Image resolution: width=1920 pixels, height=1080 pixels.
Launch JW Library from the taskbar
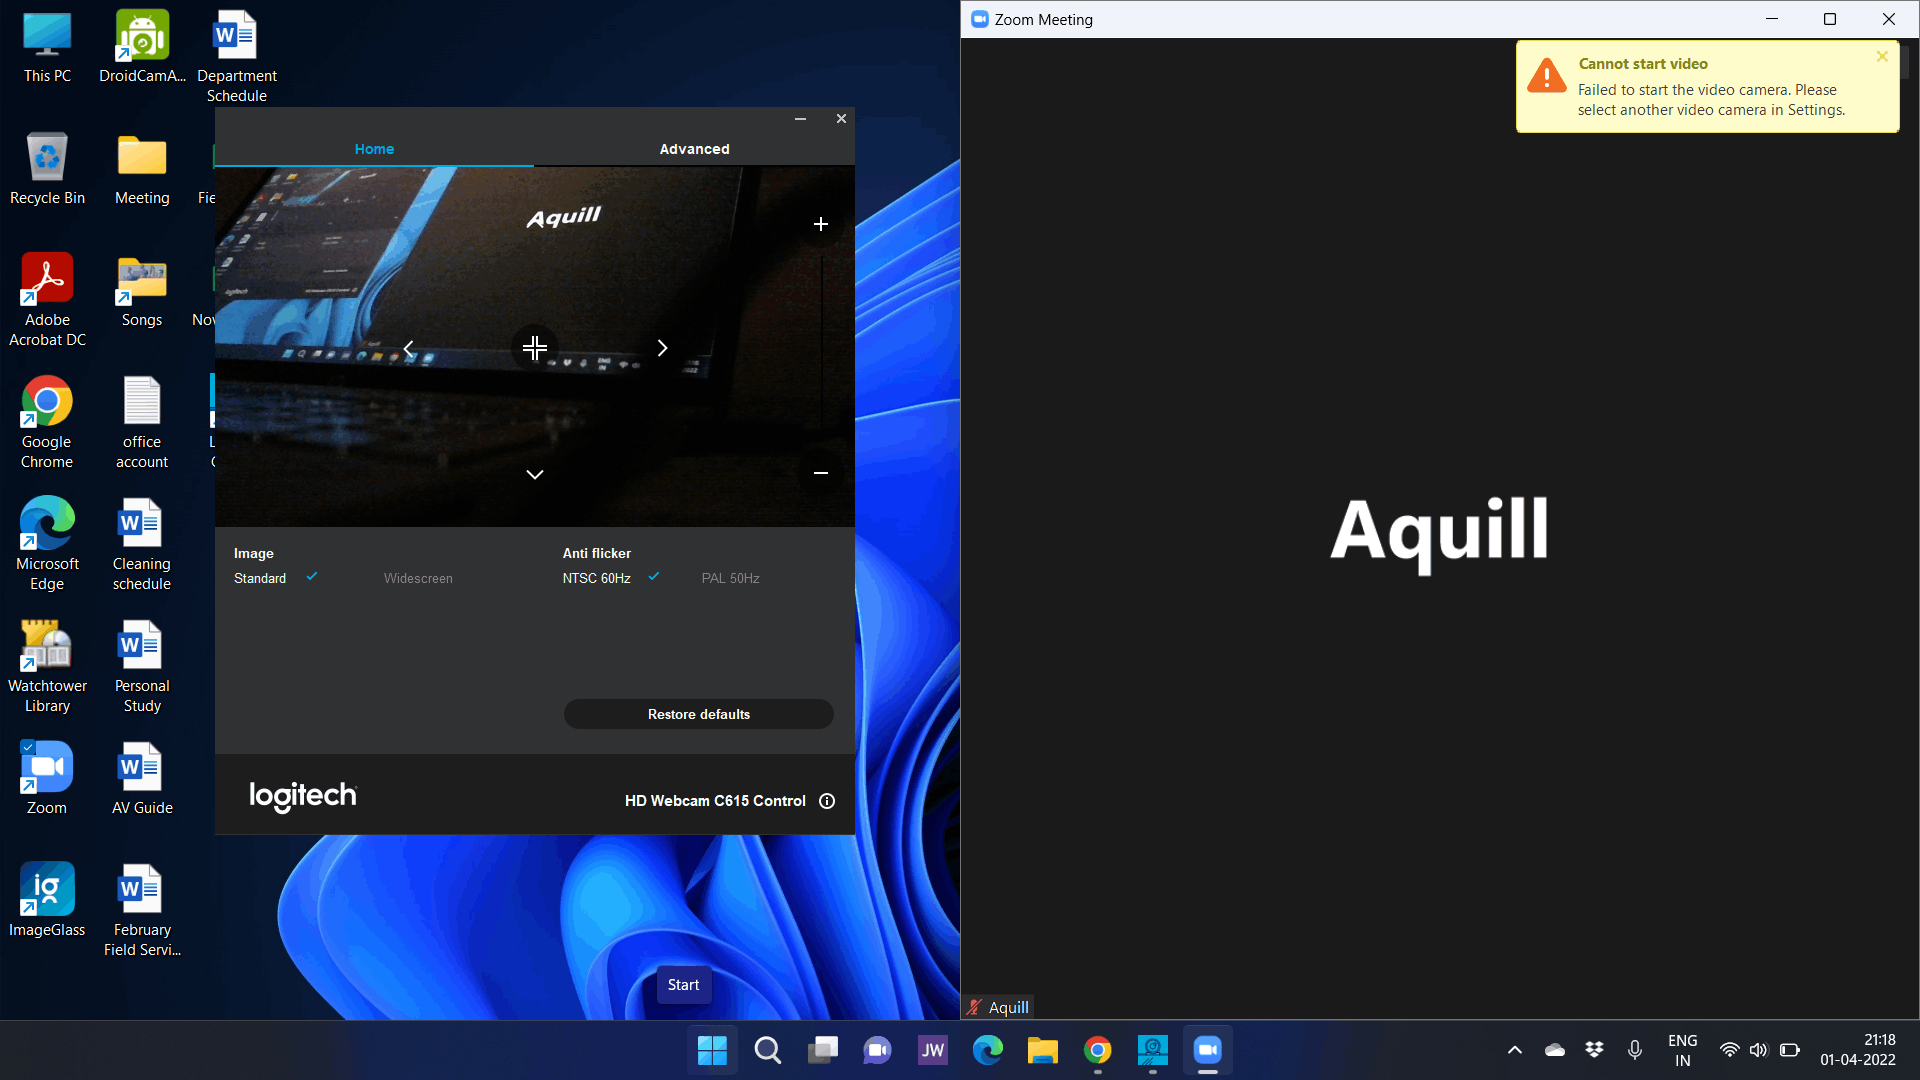point(932,1050)
